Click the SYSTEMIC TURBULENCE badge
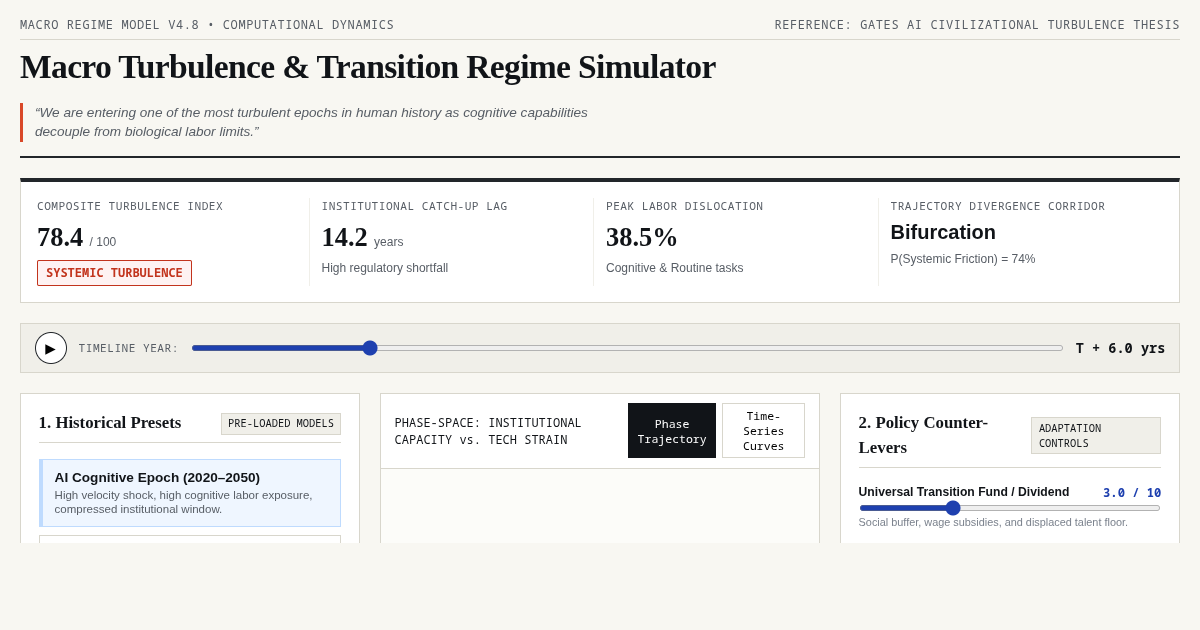 [x=114, y=273]
